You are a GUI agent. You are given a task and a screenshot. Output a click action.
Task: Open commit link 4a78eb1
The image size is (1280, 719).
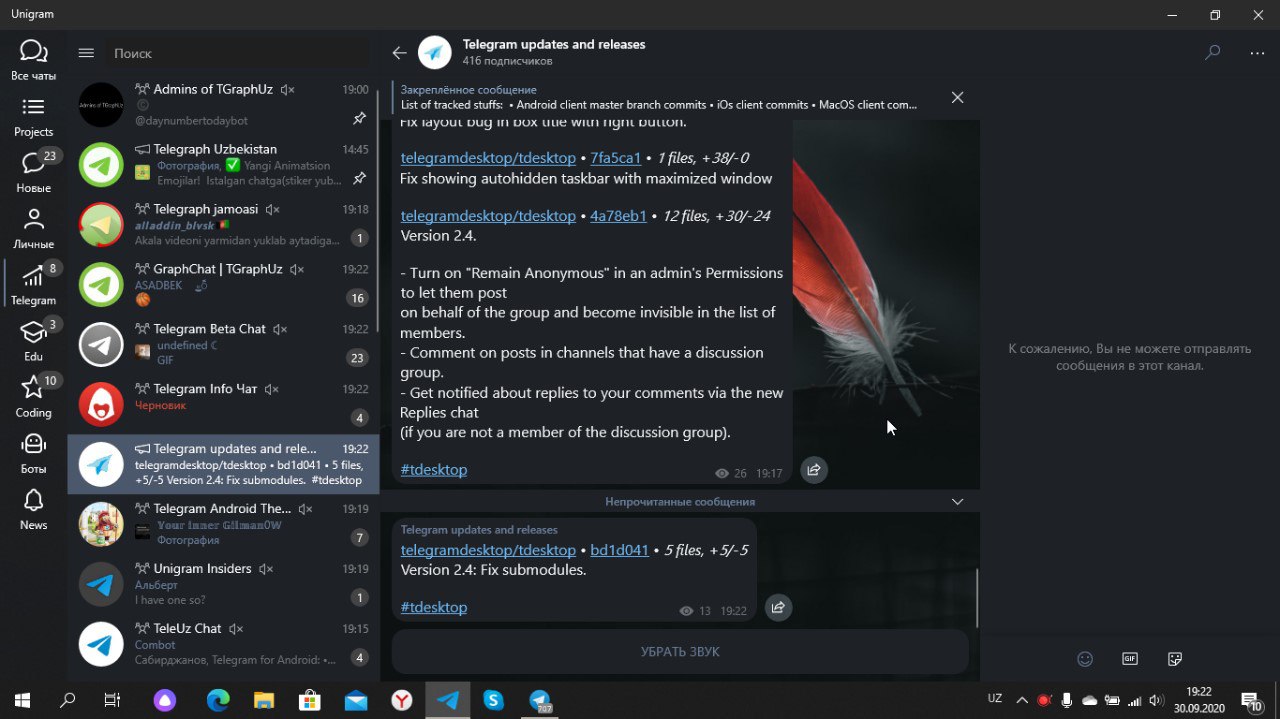(618, 216)
